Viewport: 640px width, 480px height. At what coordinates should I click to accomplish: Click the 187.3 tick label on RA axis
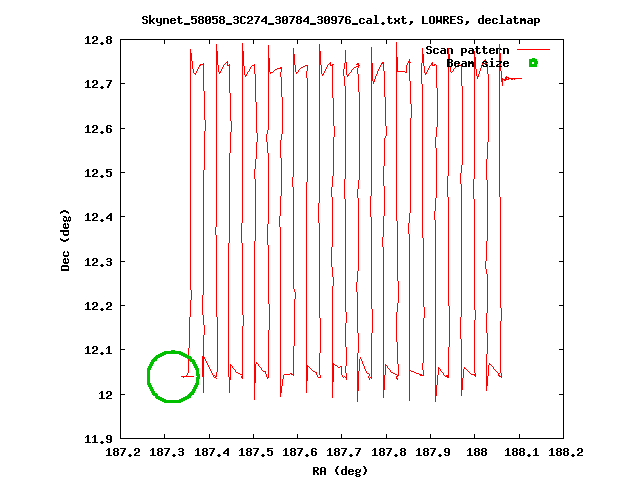pyautogui.click(x=167, y=452)
